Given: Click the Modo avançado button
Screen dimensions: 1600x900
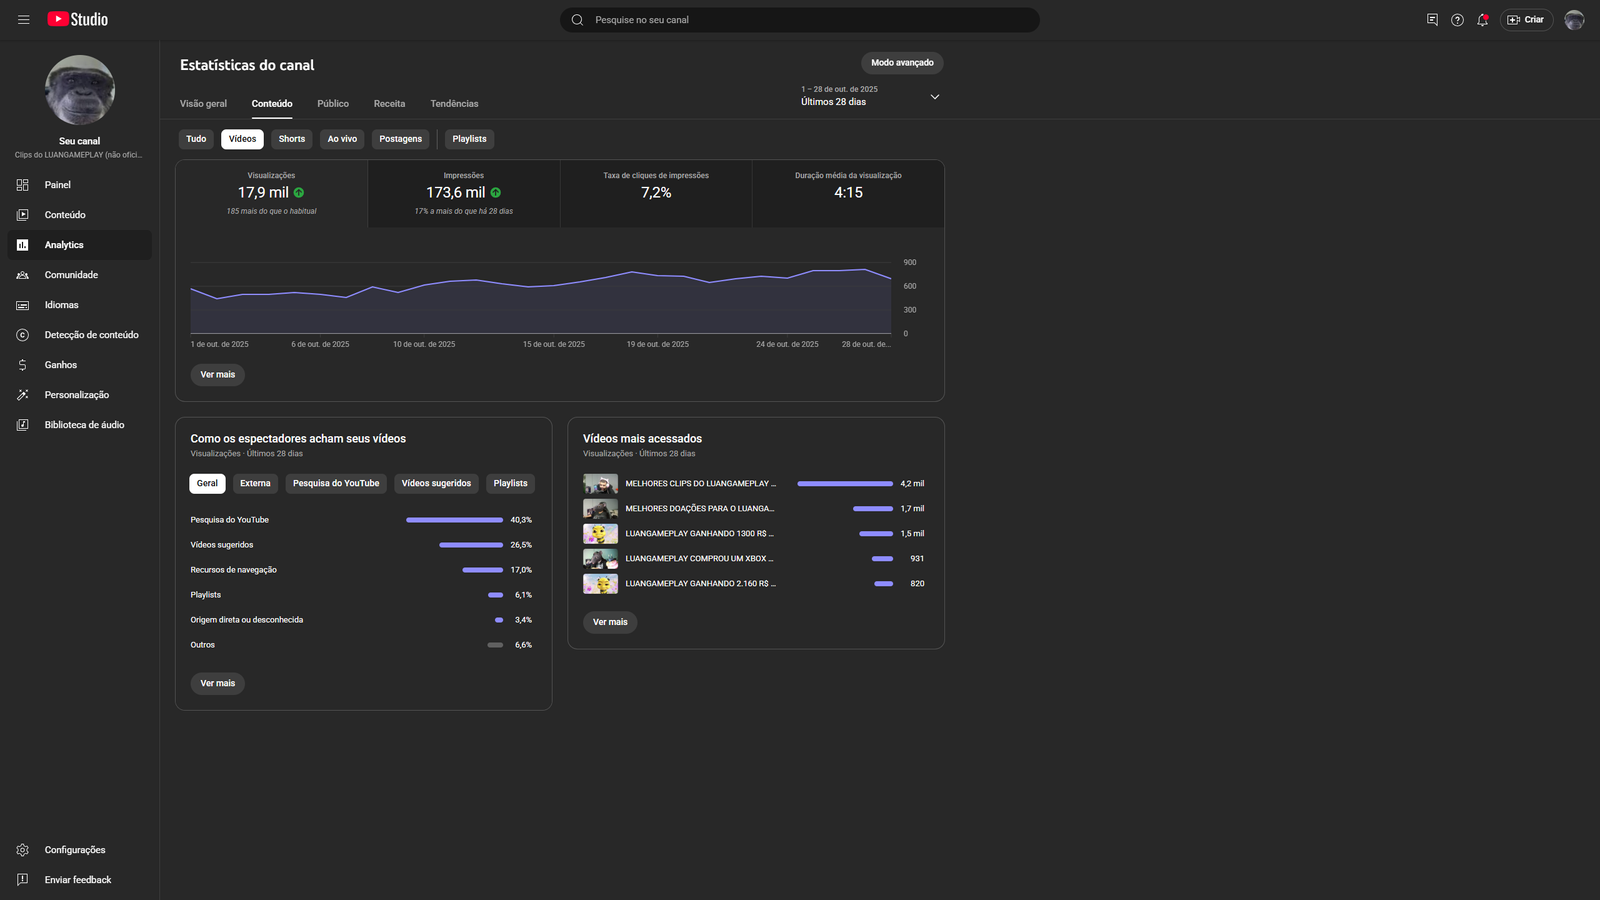Looking at the screenshot, I should pos(902,63).
